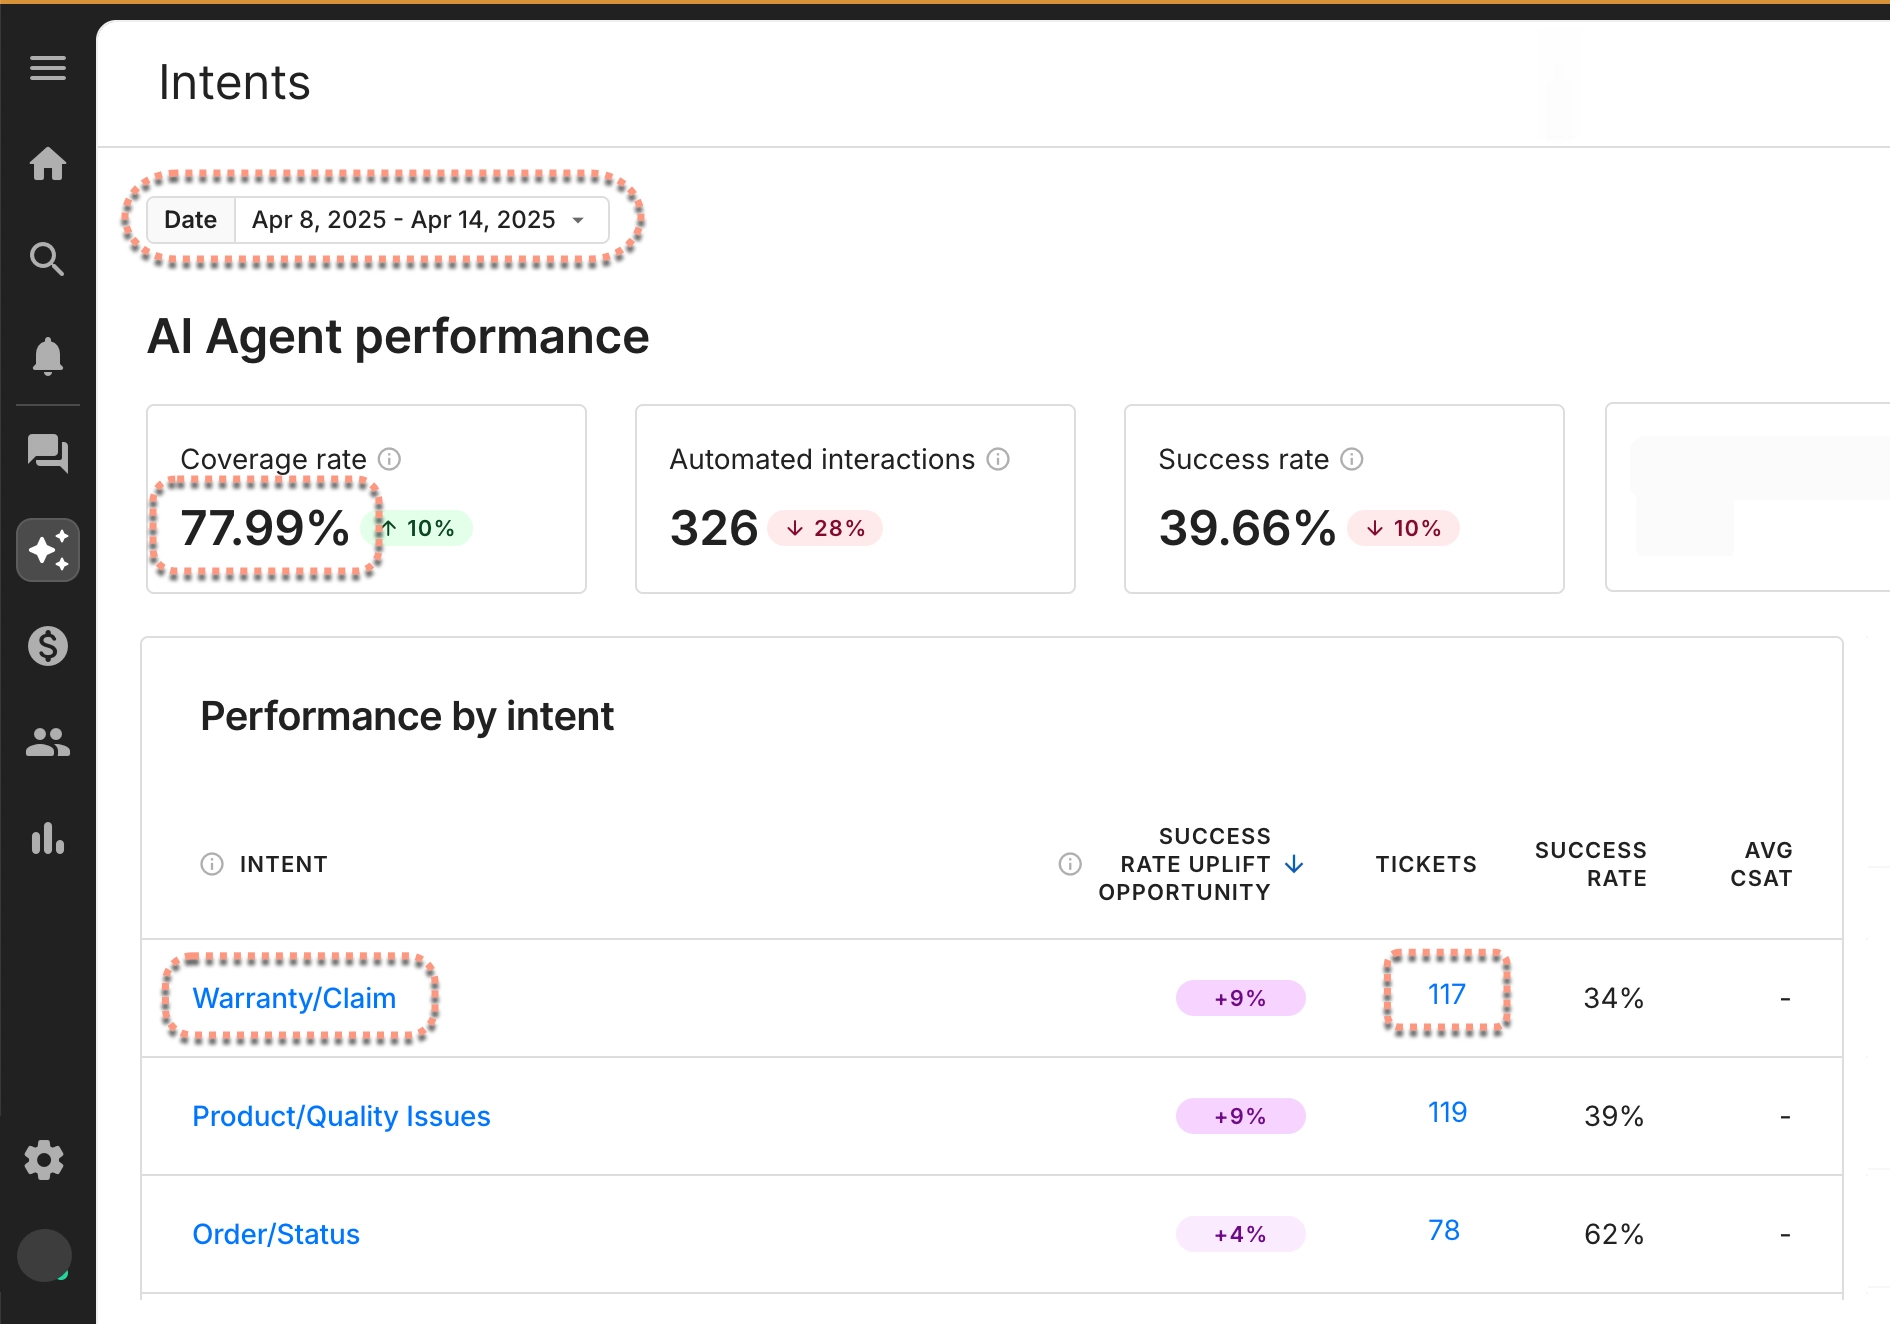Click the 34% success rate for Warranty/Claim
Viewport: 1890px width, 1324px height.
pyautogui.click(x=1614, y=998)
